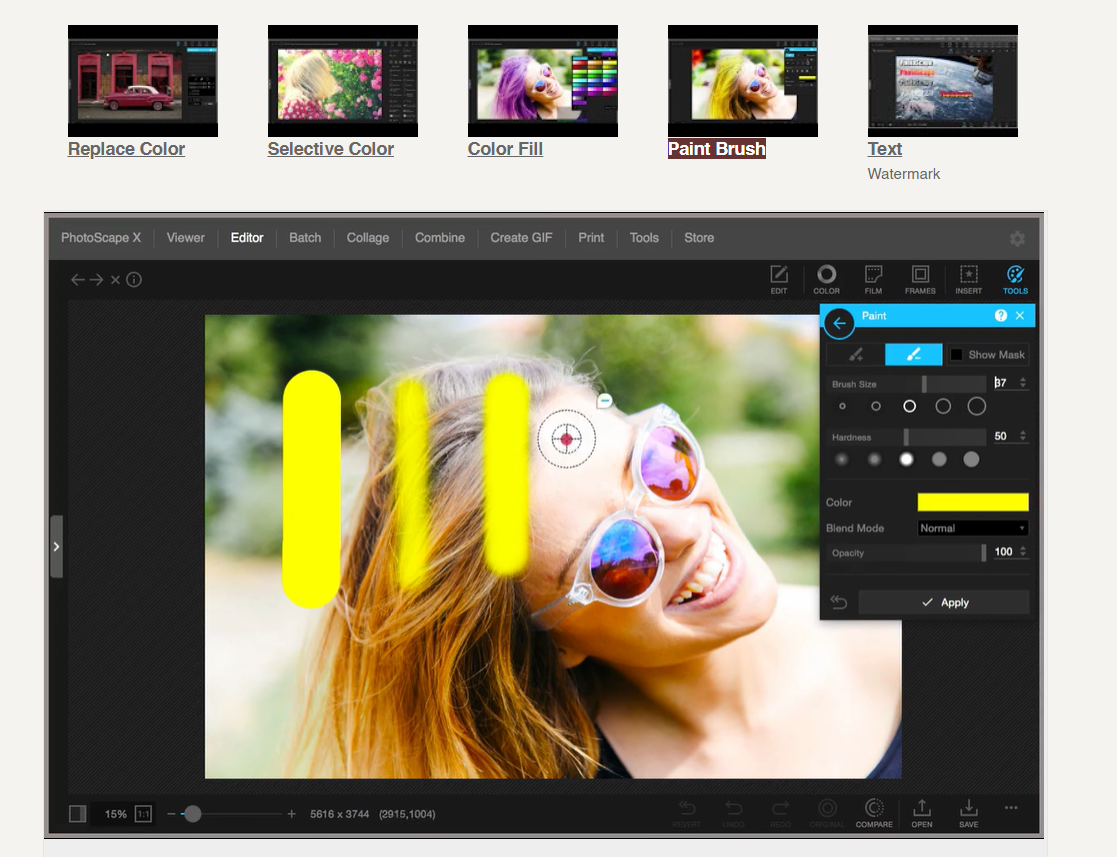Go to next image arrow
The width and height of the screenshot is (1117, 857).
[96, 280]
